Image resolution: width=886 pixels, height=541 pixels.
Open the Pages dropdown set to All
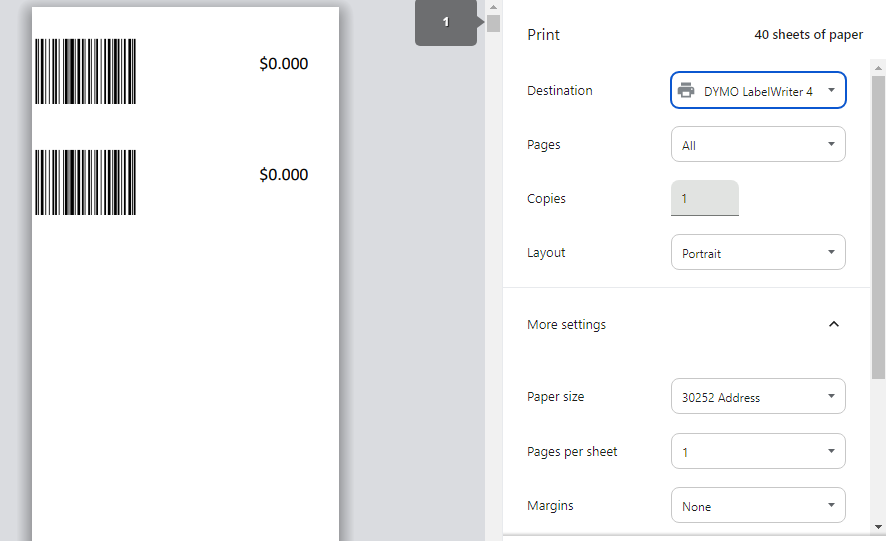click(758, 144)
